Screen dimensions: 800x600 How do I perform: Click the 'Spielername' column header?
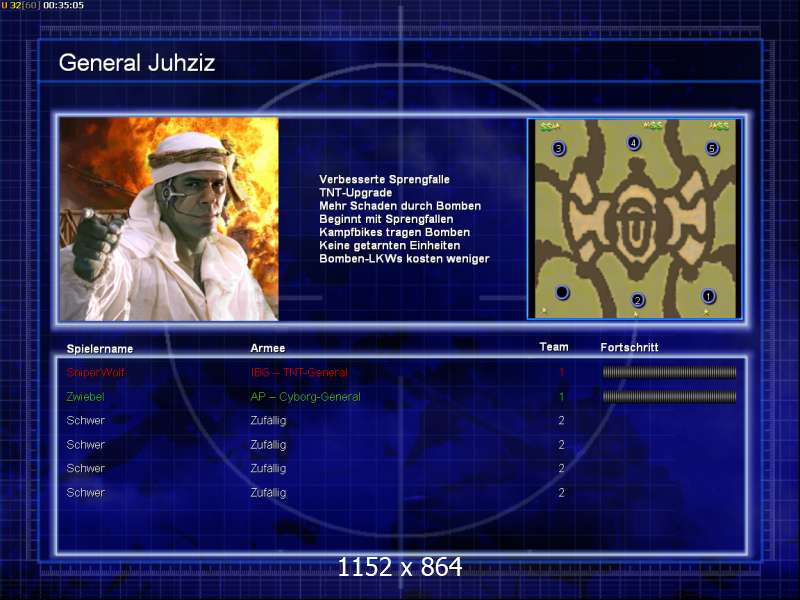(100, 349)
